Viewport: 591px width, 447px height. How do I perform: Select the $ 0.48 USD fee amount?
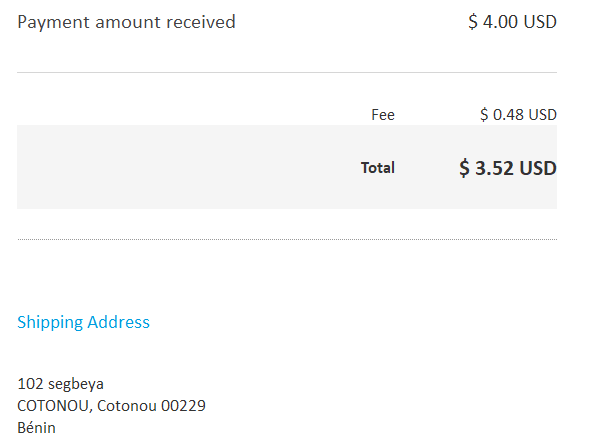pyautogui.click(x=518, y=115)
